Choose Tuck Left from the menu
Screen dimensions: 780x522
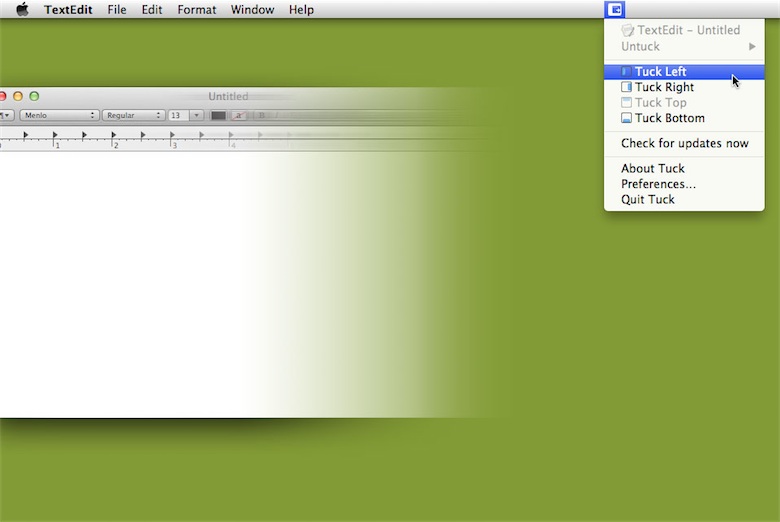[x=684, y=72]
